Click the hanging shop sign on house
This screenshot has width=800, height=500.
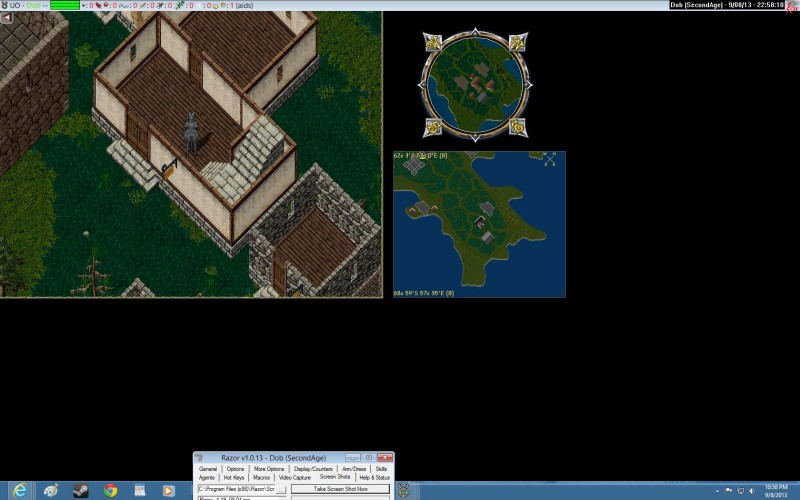(x=169, y=168)
